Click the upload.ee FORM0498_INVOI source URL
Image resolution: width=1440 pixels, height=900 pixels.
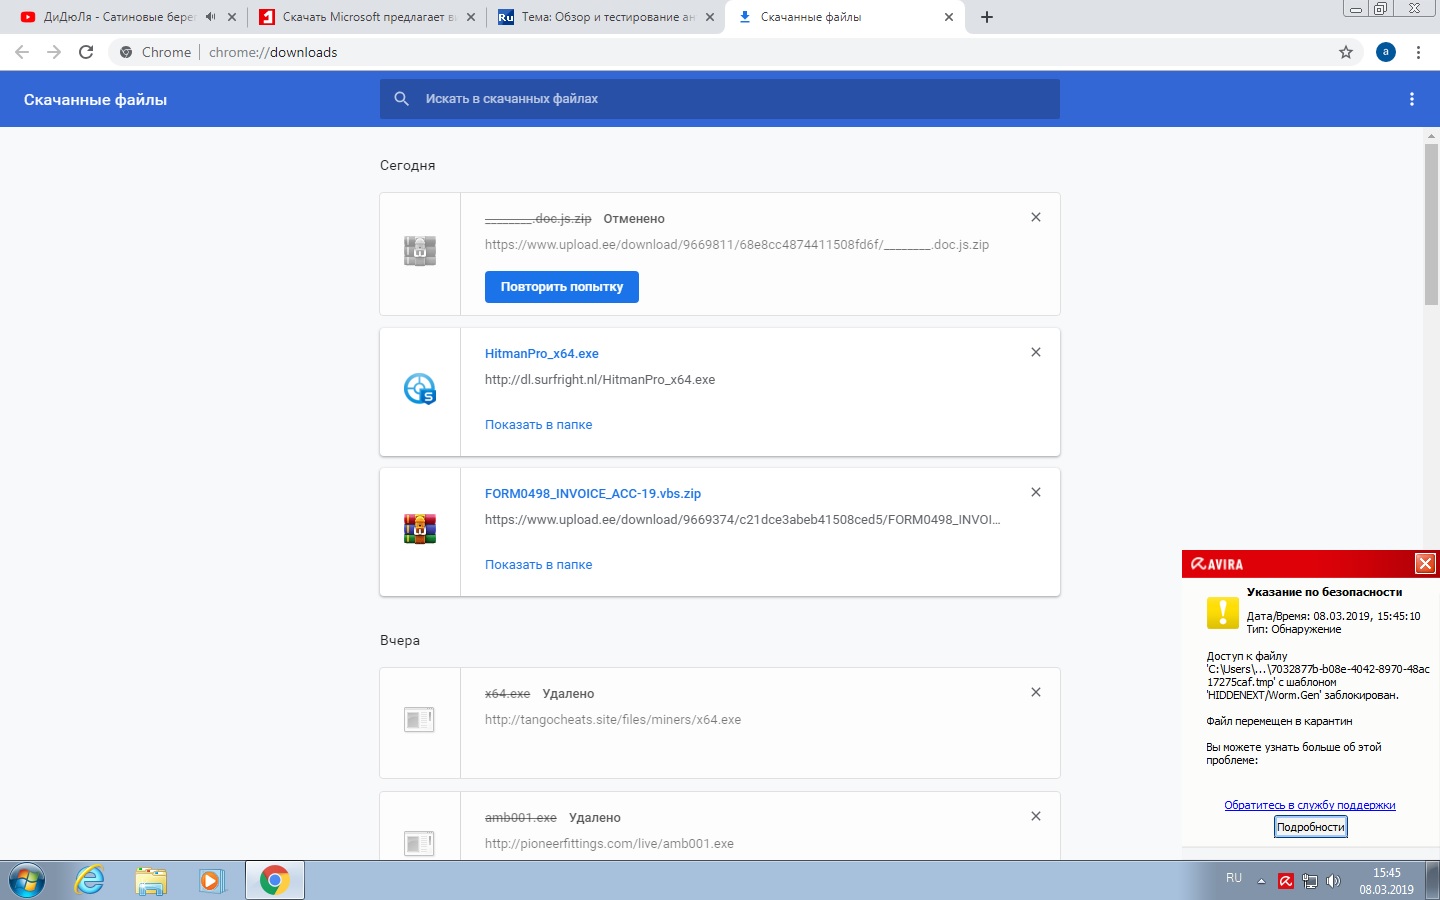tap(743, 520)
